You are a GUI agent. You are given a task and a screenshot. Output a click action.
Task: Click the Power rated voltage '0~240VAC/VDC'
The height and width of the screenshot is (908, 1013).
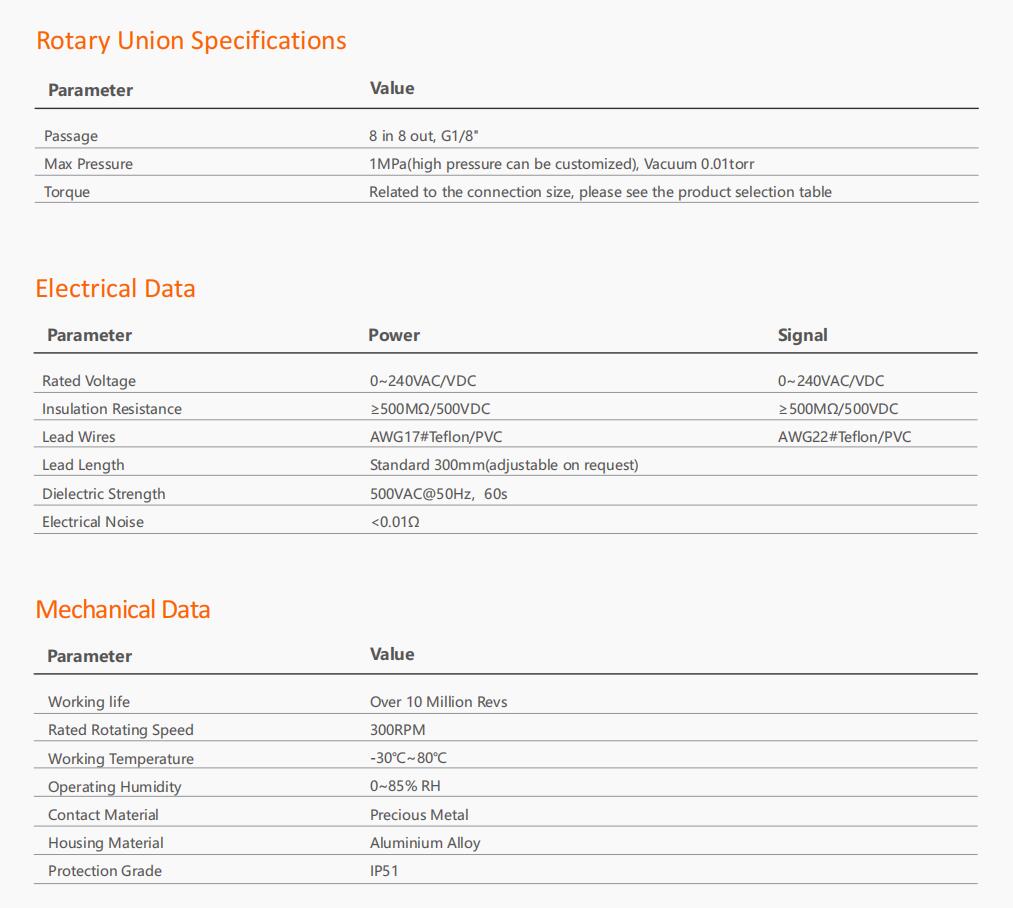(423, 381)
